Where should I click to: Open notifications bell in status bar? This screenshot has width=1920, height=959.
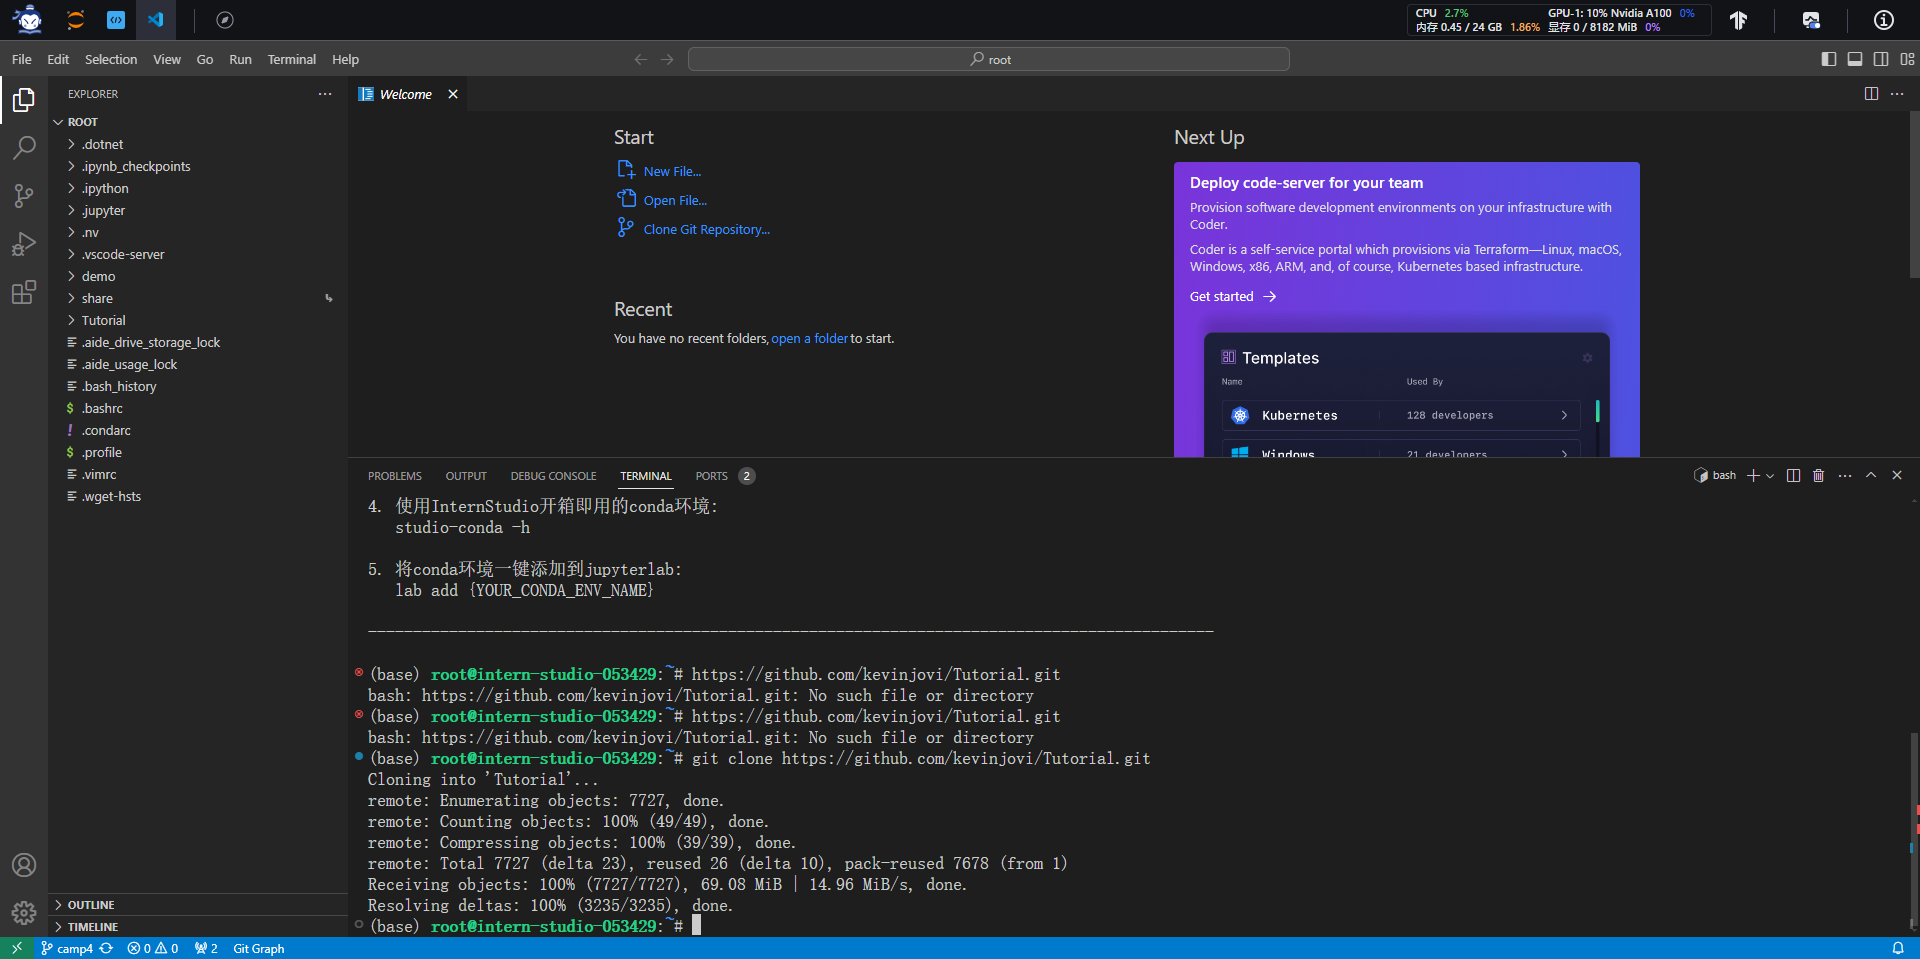[1898, 948]
